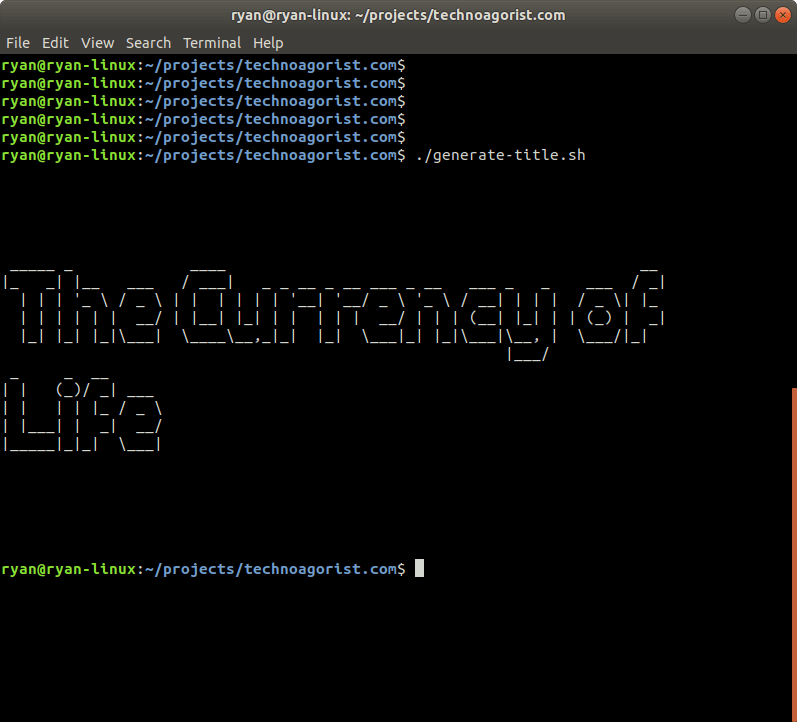The width and height of the screenshot is (797, 722).
Task: Open the File menu
Action: [18, 43]
